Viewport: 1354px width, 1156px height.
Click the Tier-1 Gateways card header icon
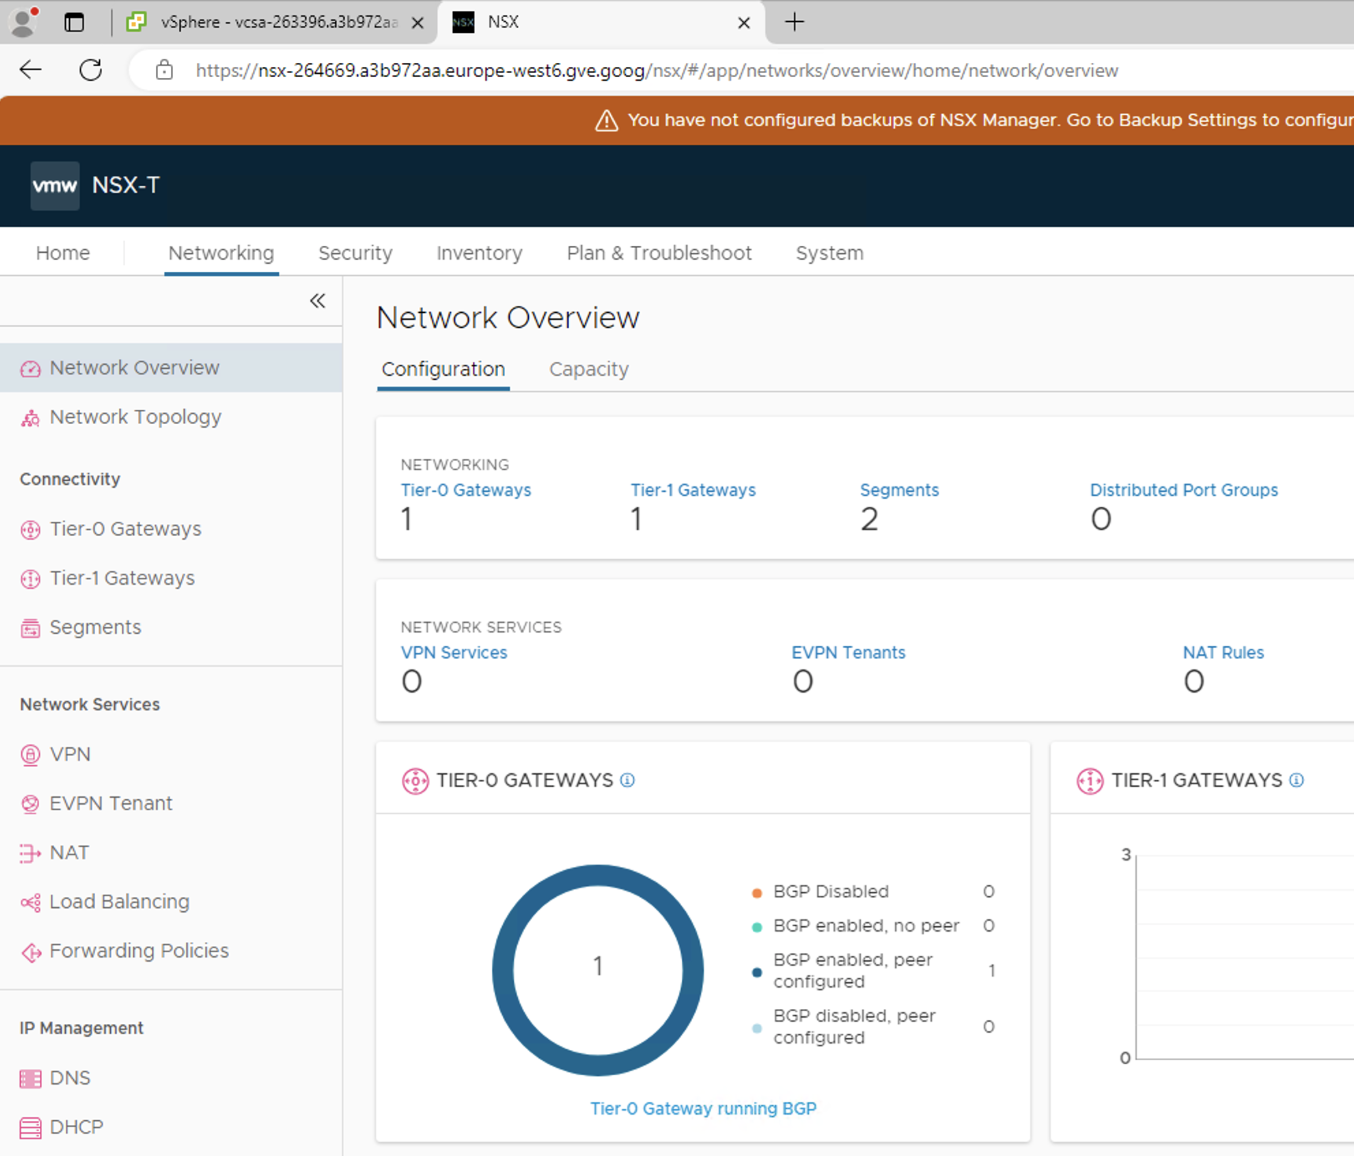(1090, 781)
